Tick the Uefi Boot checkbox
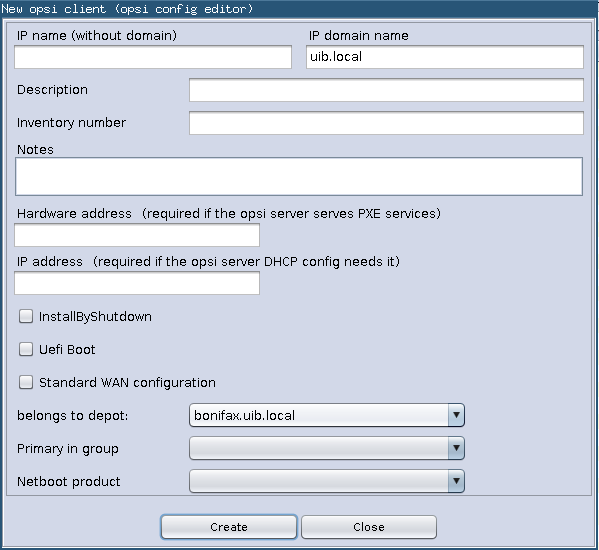Image resolution: width=599 pixels, height=550 pixels. click(x=26, y=349)
